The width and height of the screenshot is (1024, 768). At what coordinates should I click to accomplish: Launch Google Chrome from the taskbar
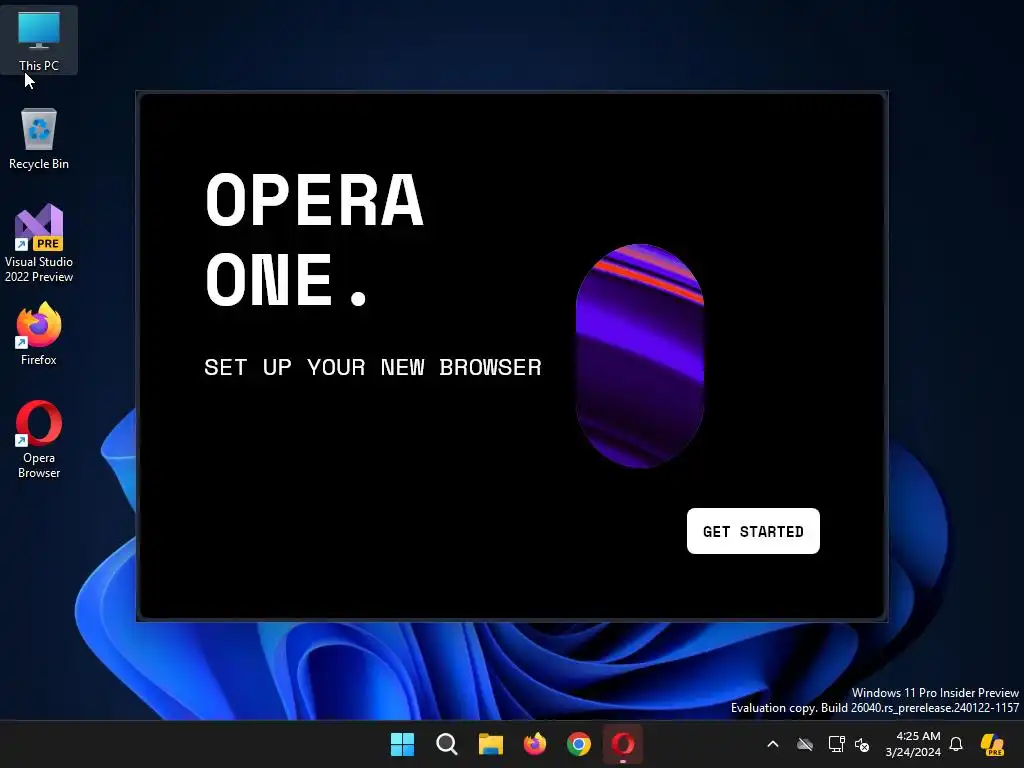579,744
